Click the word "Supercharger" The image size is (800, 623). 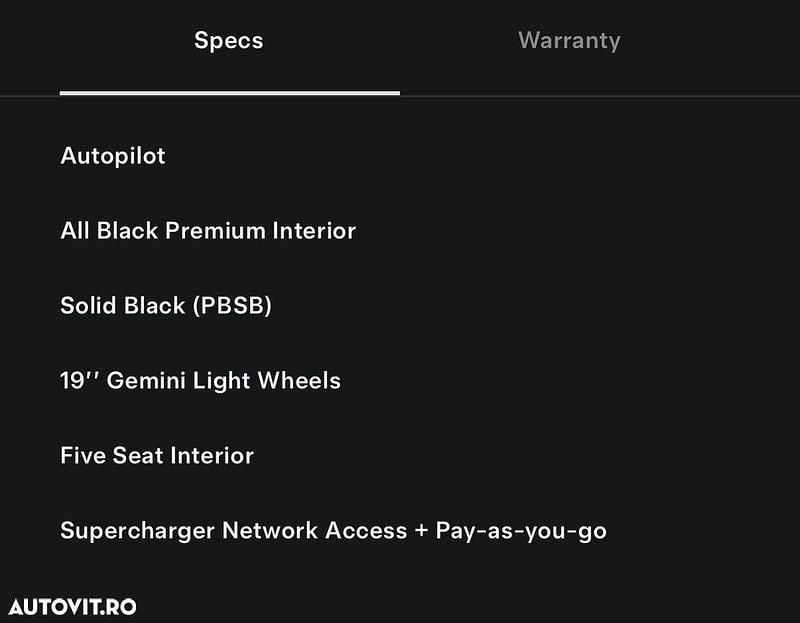[x=137, y=531]
